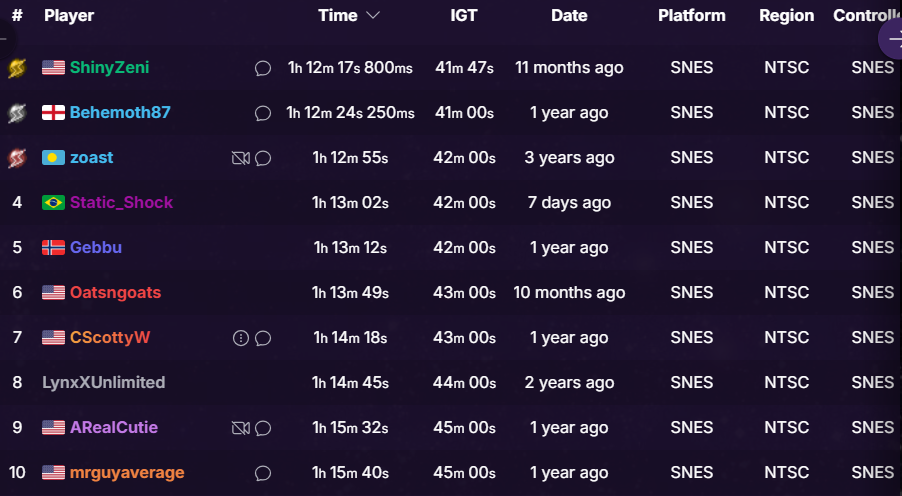Click ARealCutie's no-video camera icon

[x=240, y=428]
